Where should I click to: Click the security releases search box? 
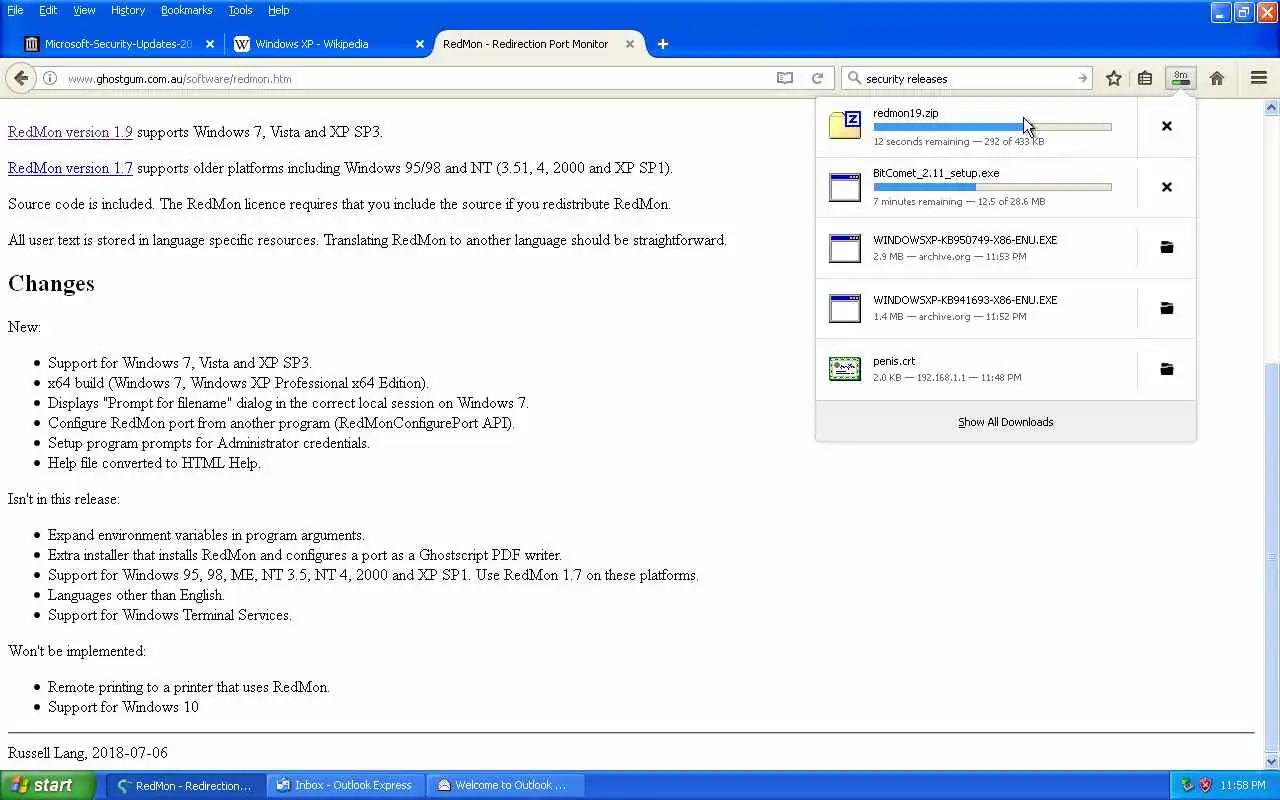tap(968, 78)
